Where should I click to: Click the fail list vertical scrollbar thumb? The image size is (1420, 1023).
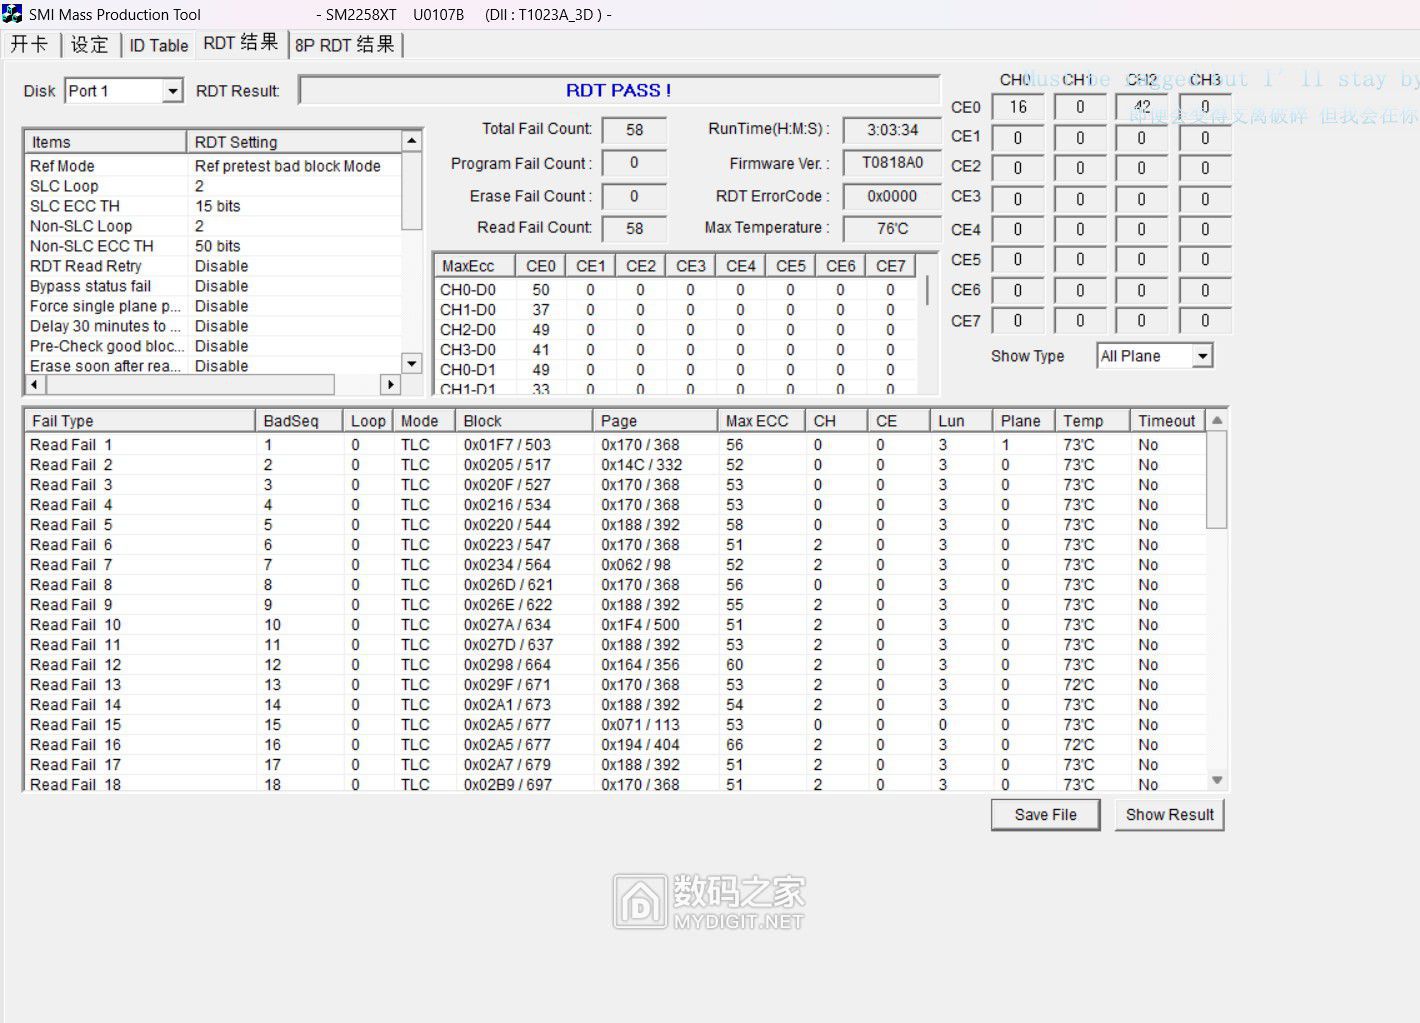tap(1217, 479)
